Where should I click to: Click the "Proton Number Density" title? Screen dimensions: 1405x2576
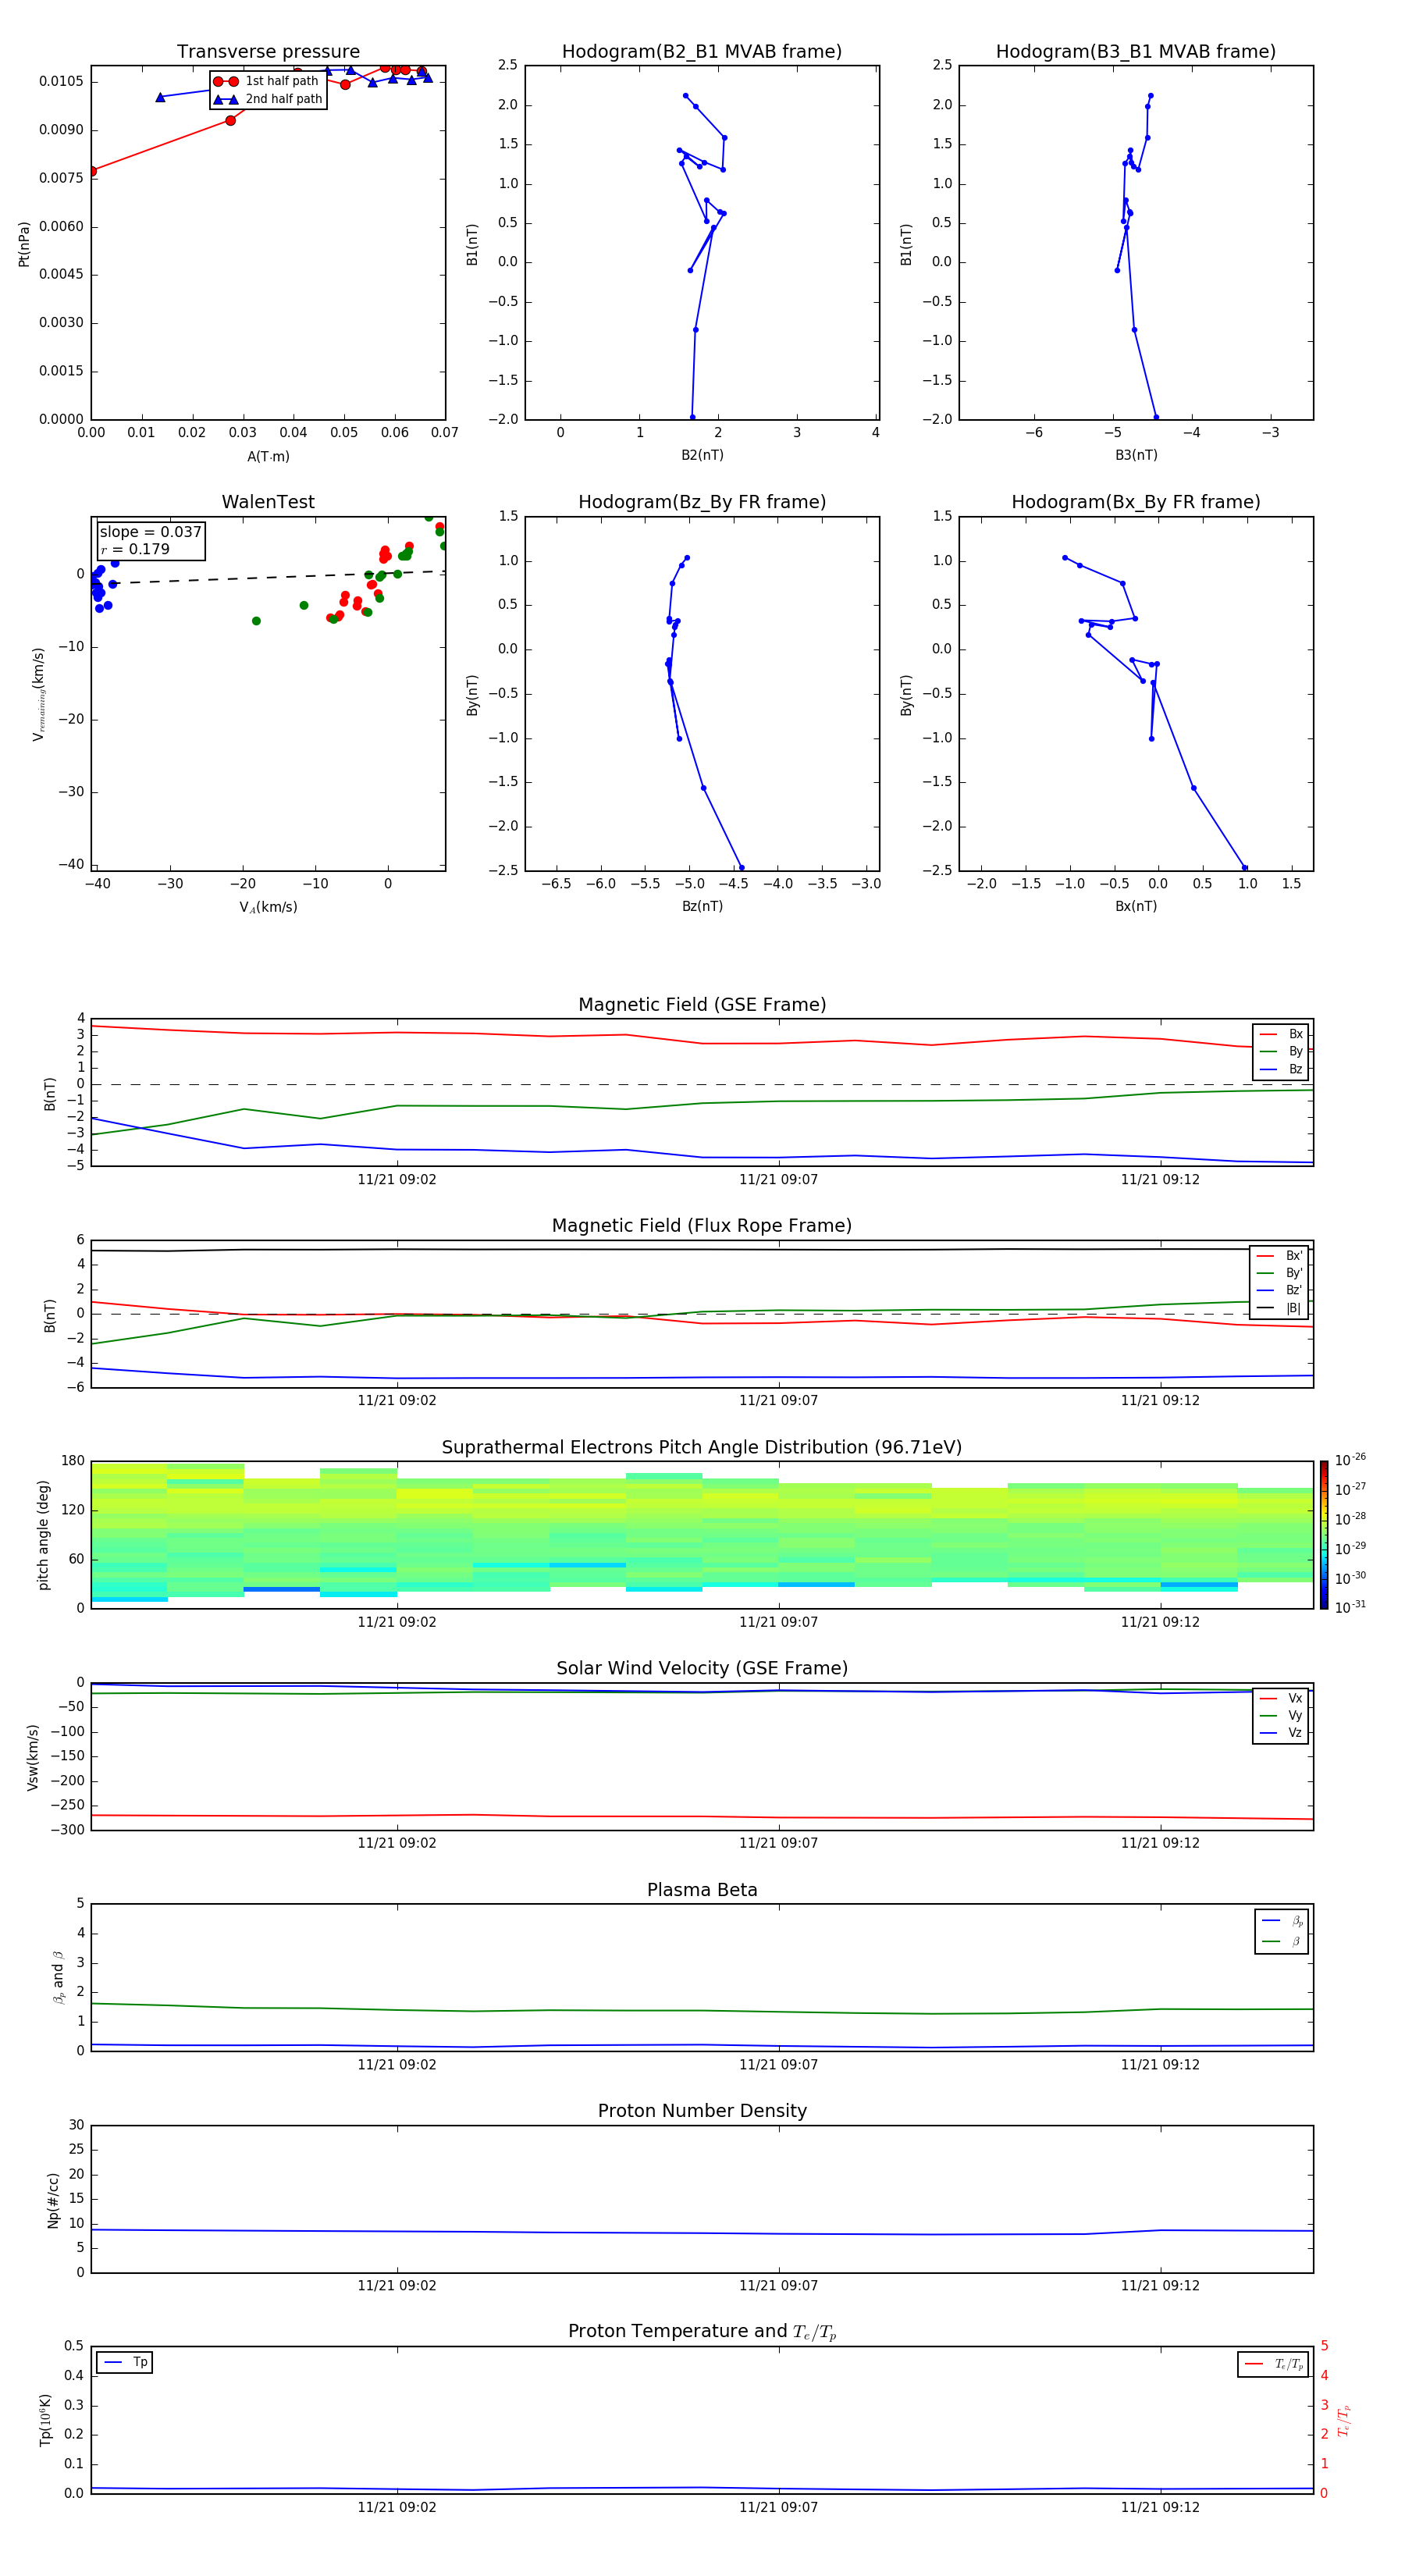pos(702,2111)
